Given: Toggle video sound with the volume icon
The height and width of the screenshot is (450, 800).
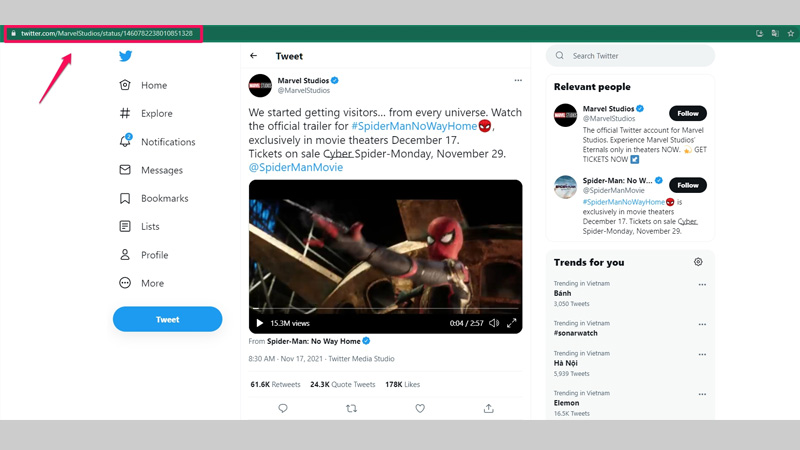Looking at the screenshot, I should (x=494, y=323).
